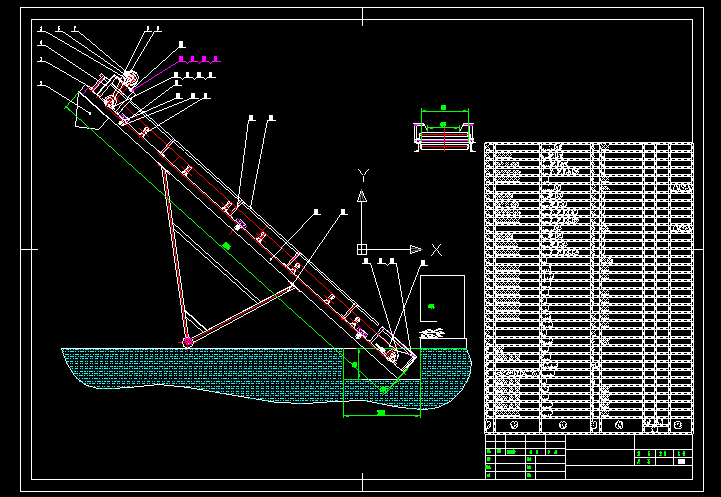Select the top drive pulley circle
The image size is (721, 497).
[131, 79]
